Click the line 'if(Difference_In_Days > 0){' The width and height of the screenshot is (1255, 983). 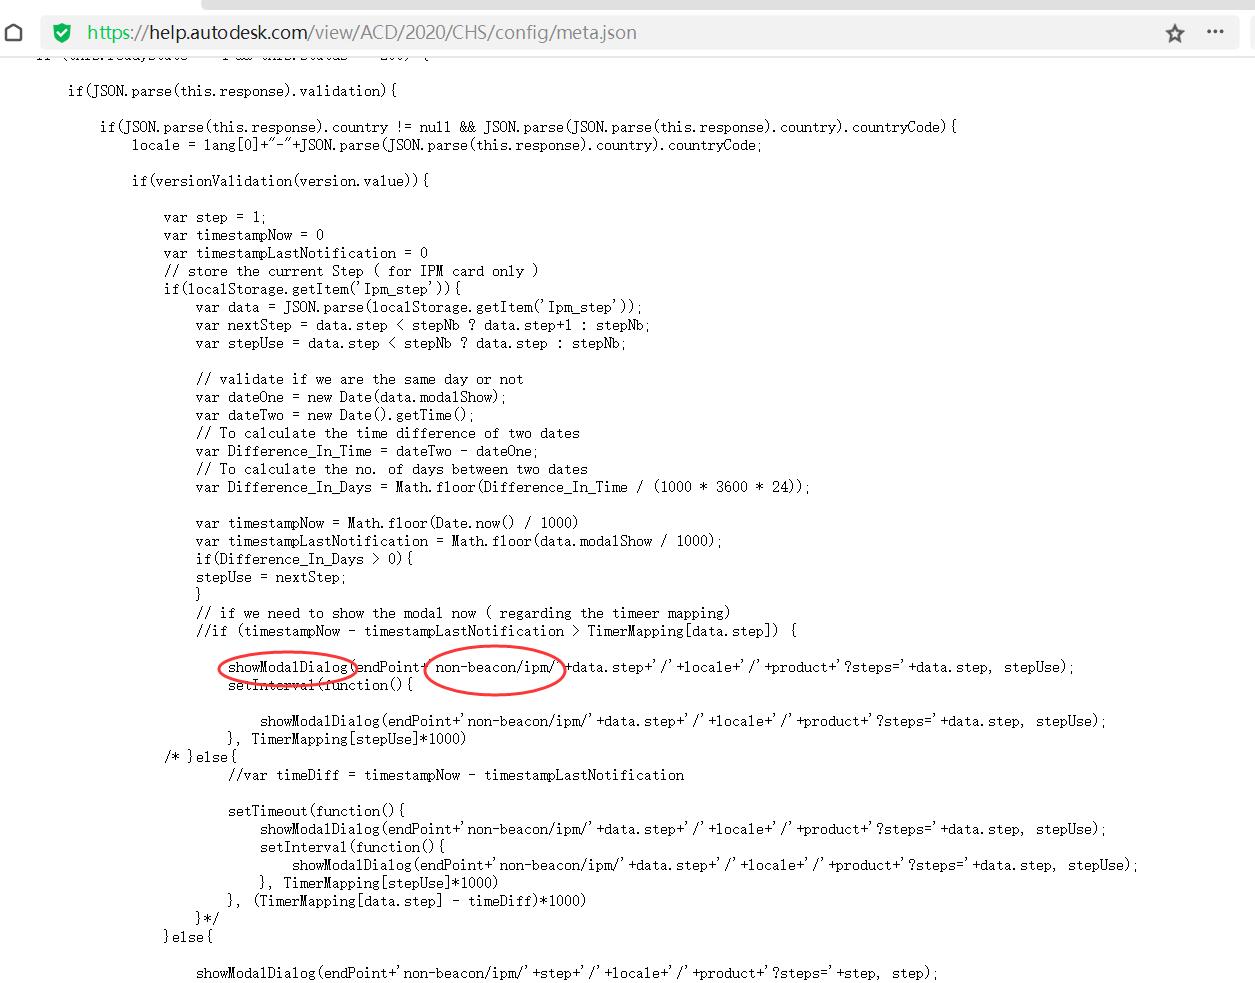(304, 559)
